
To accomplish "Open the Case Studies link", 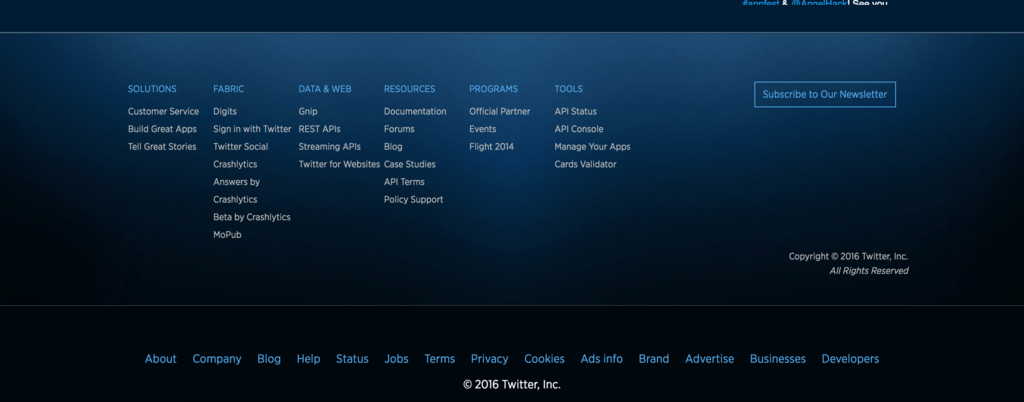I will [x=409, y=164].
